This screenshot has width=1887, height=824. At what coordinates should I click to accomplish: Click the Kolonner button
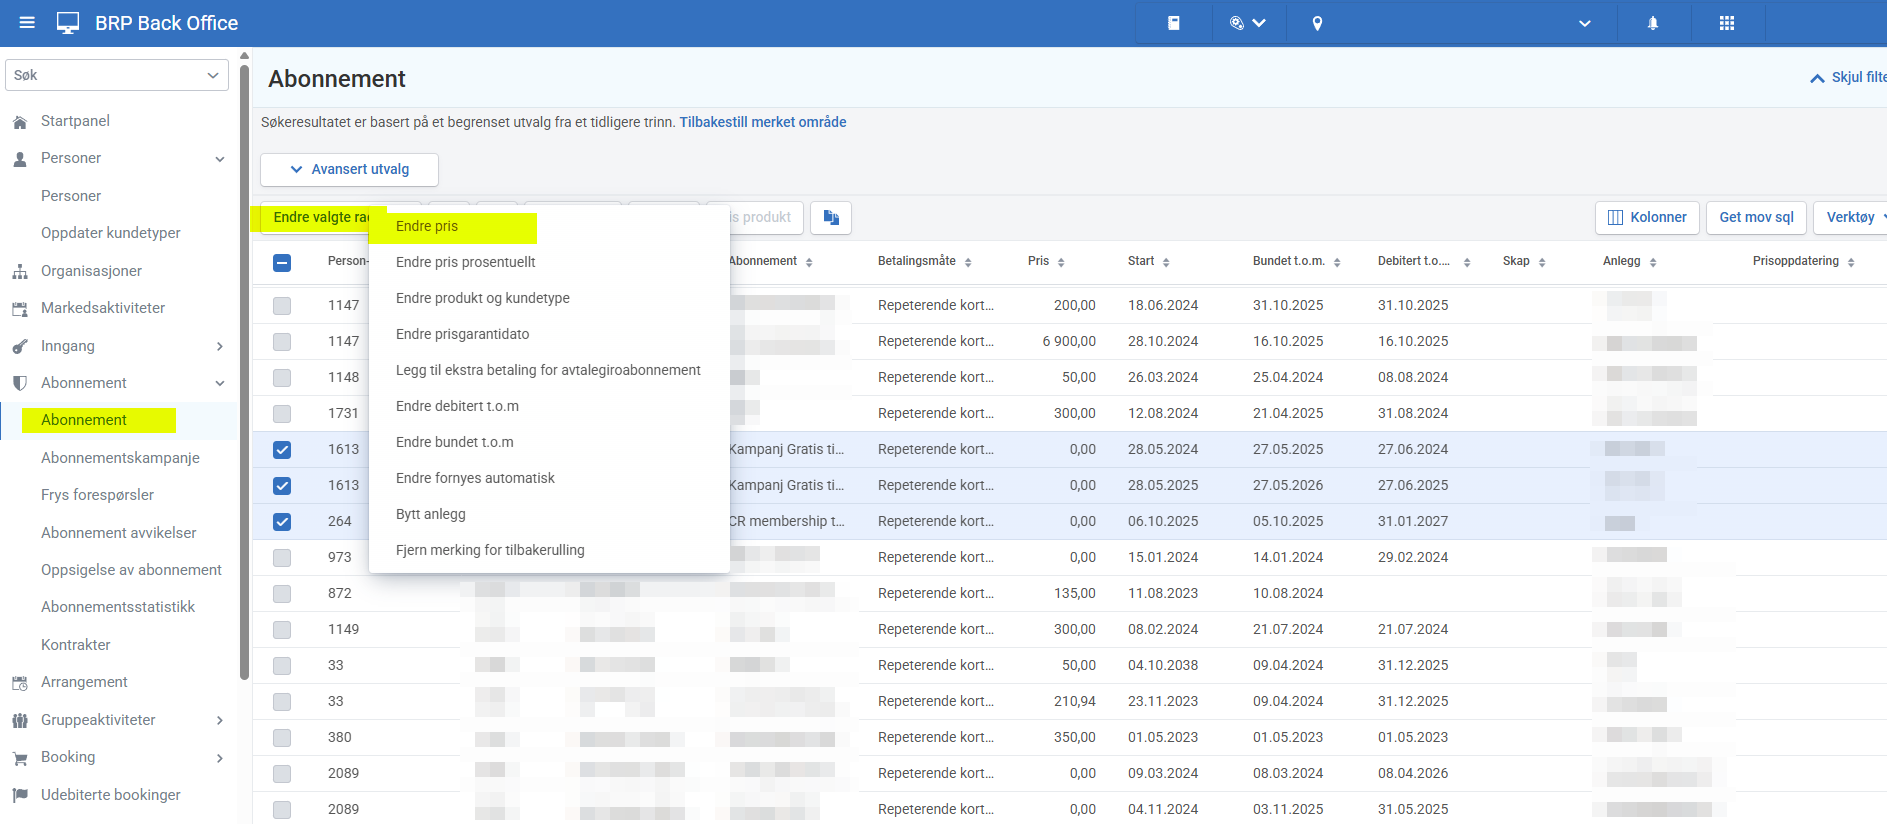tap(1647, 217)
